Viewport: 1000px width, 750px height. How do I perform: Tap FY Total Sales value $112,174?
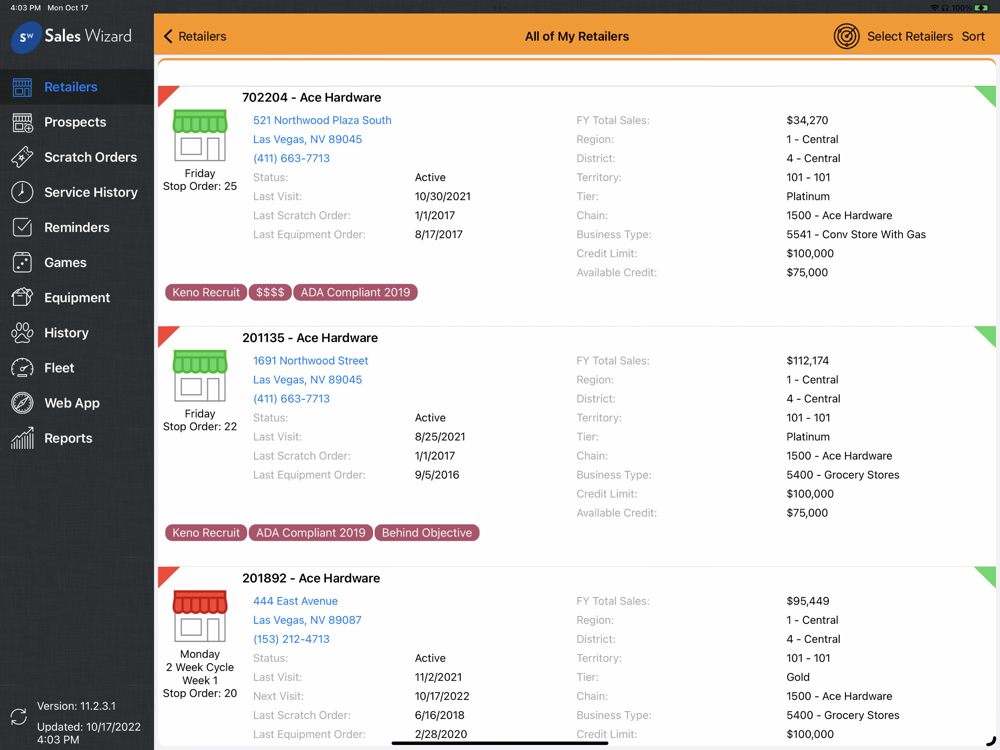pyautogui.click(x=807, y=360)
